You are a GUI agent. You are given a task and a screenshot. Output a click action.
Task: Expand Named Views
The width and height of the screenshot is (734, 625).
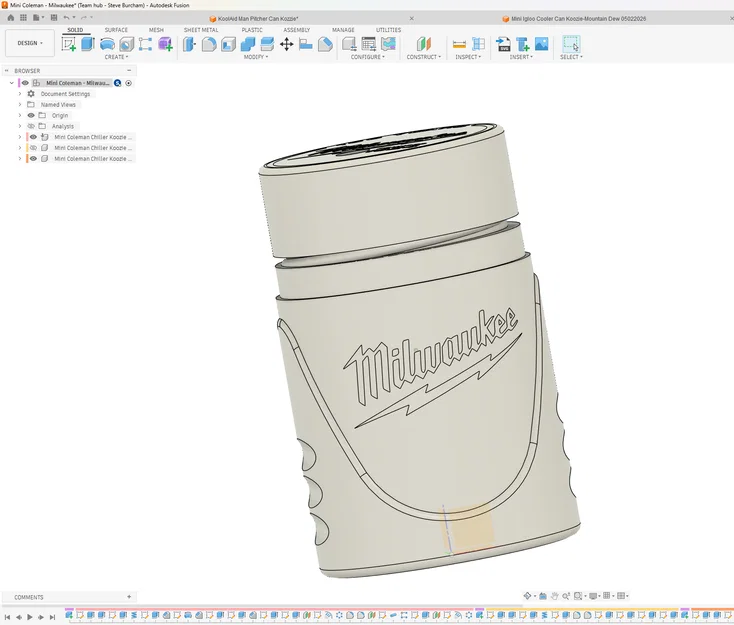[20, 104]
